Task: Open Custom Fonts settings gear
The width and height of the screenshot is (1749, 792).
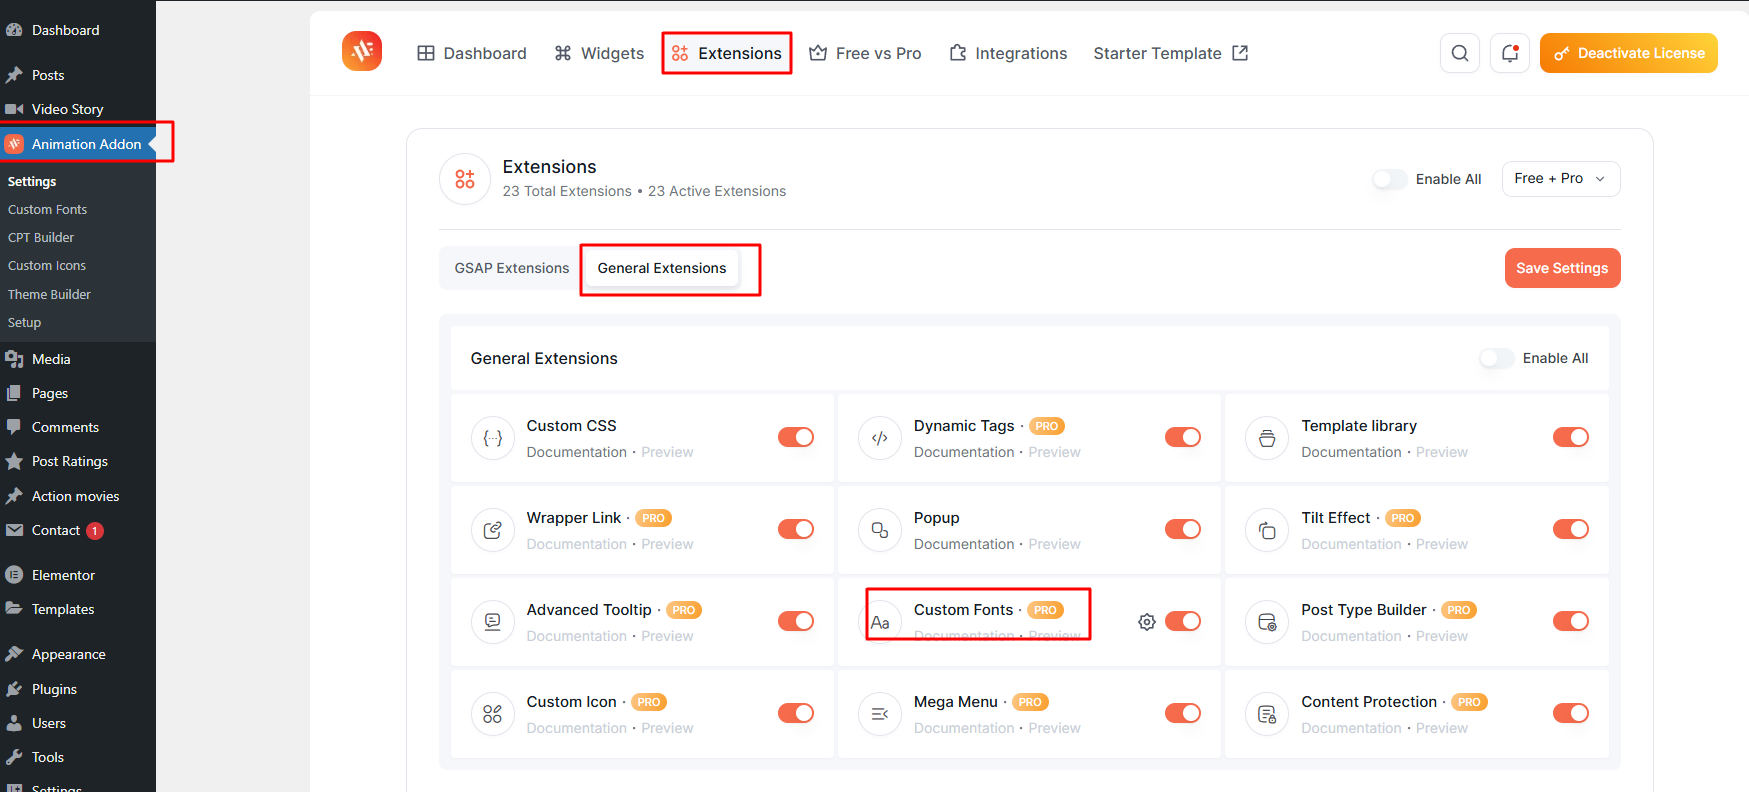Action: point(1147,622)
